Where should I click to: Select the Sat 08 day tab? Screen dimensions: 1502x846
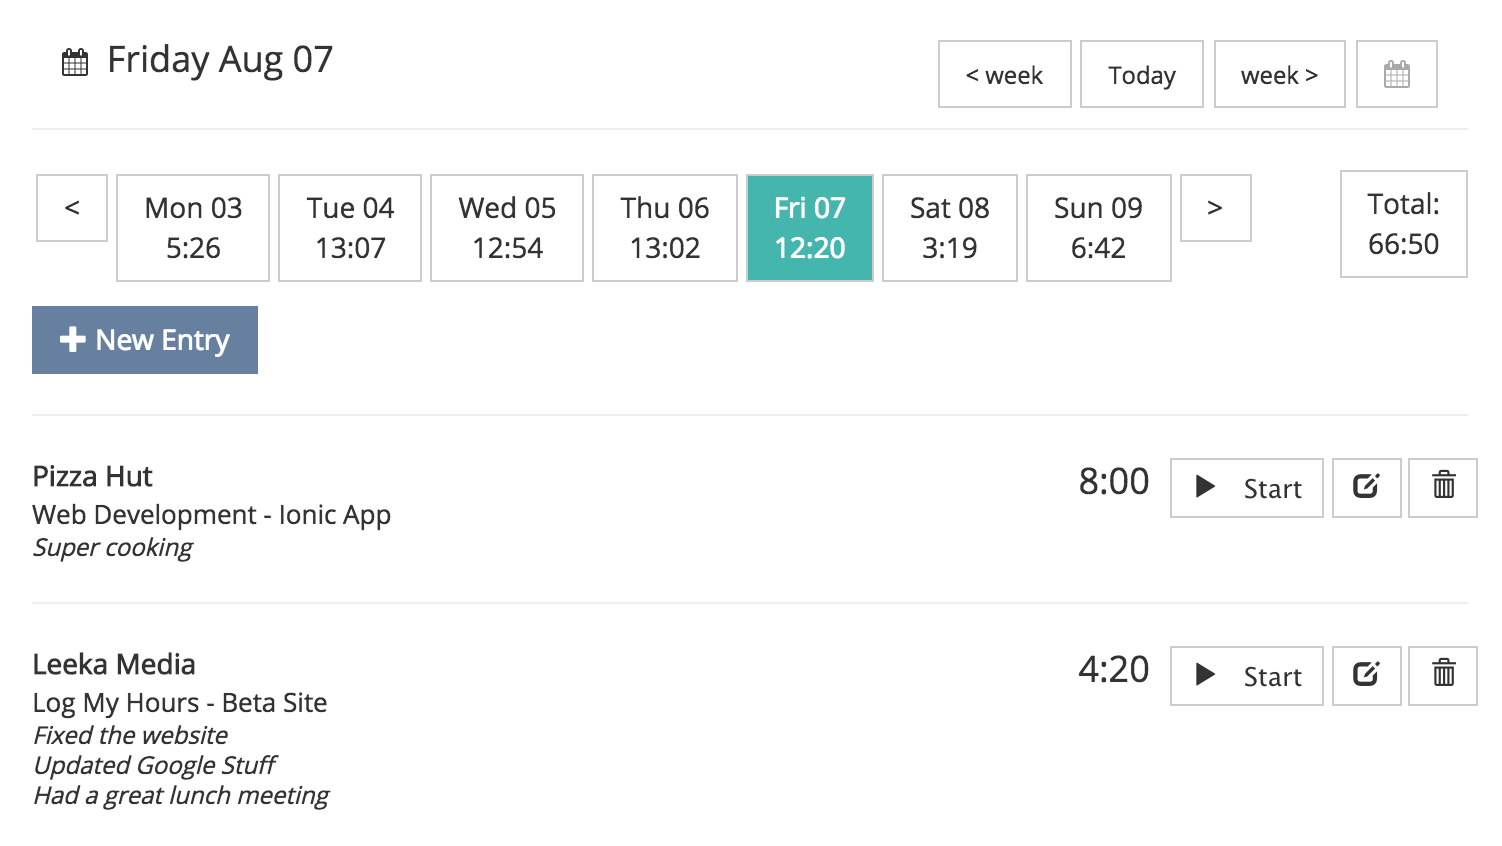(950, 228)
